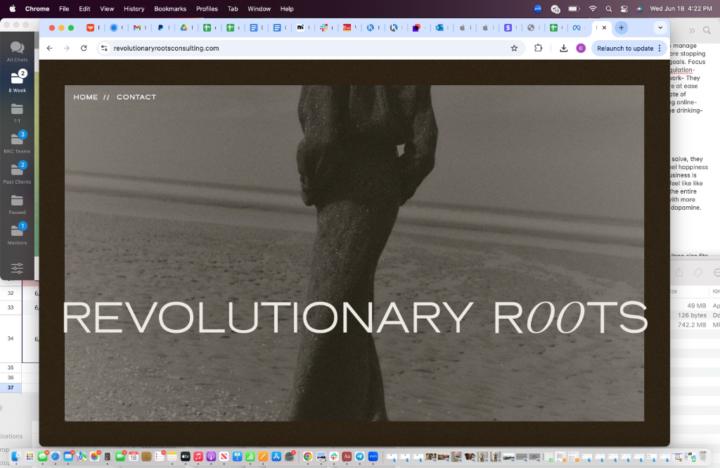Open the Edit menu
720x468 pixels.
(x=84, y=9)
